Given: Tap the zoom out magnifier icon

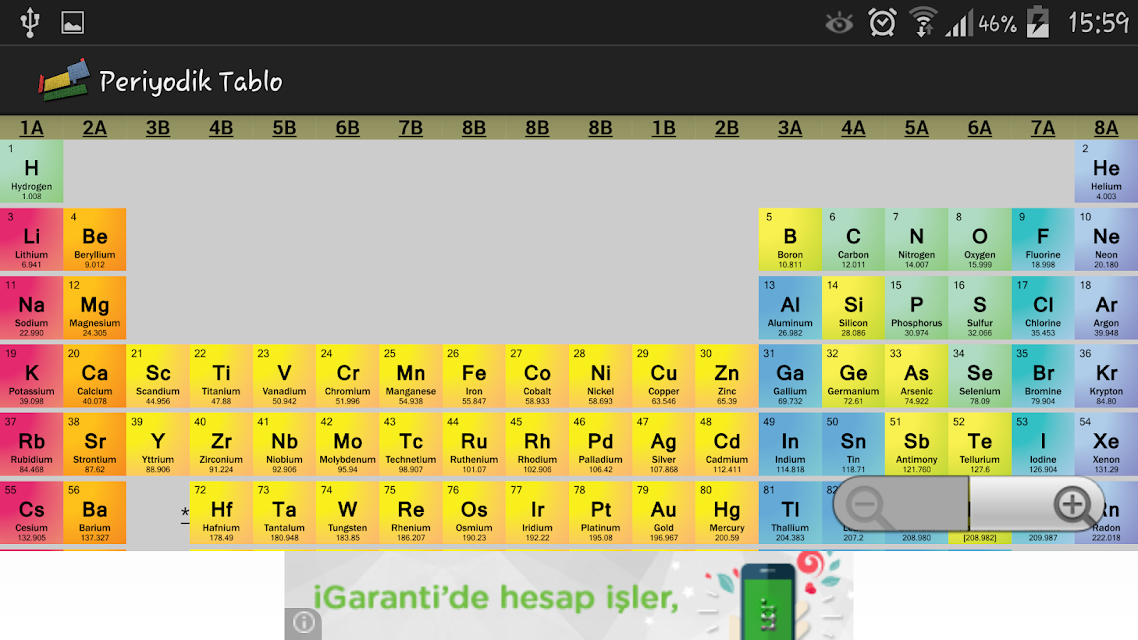Looking at the screenshot, I should click(867, 506).
